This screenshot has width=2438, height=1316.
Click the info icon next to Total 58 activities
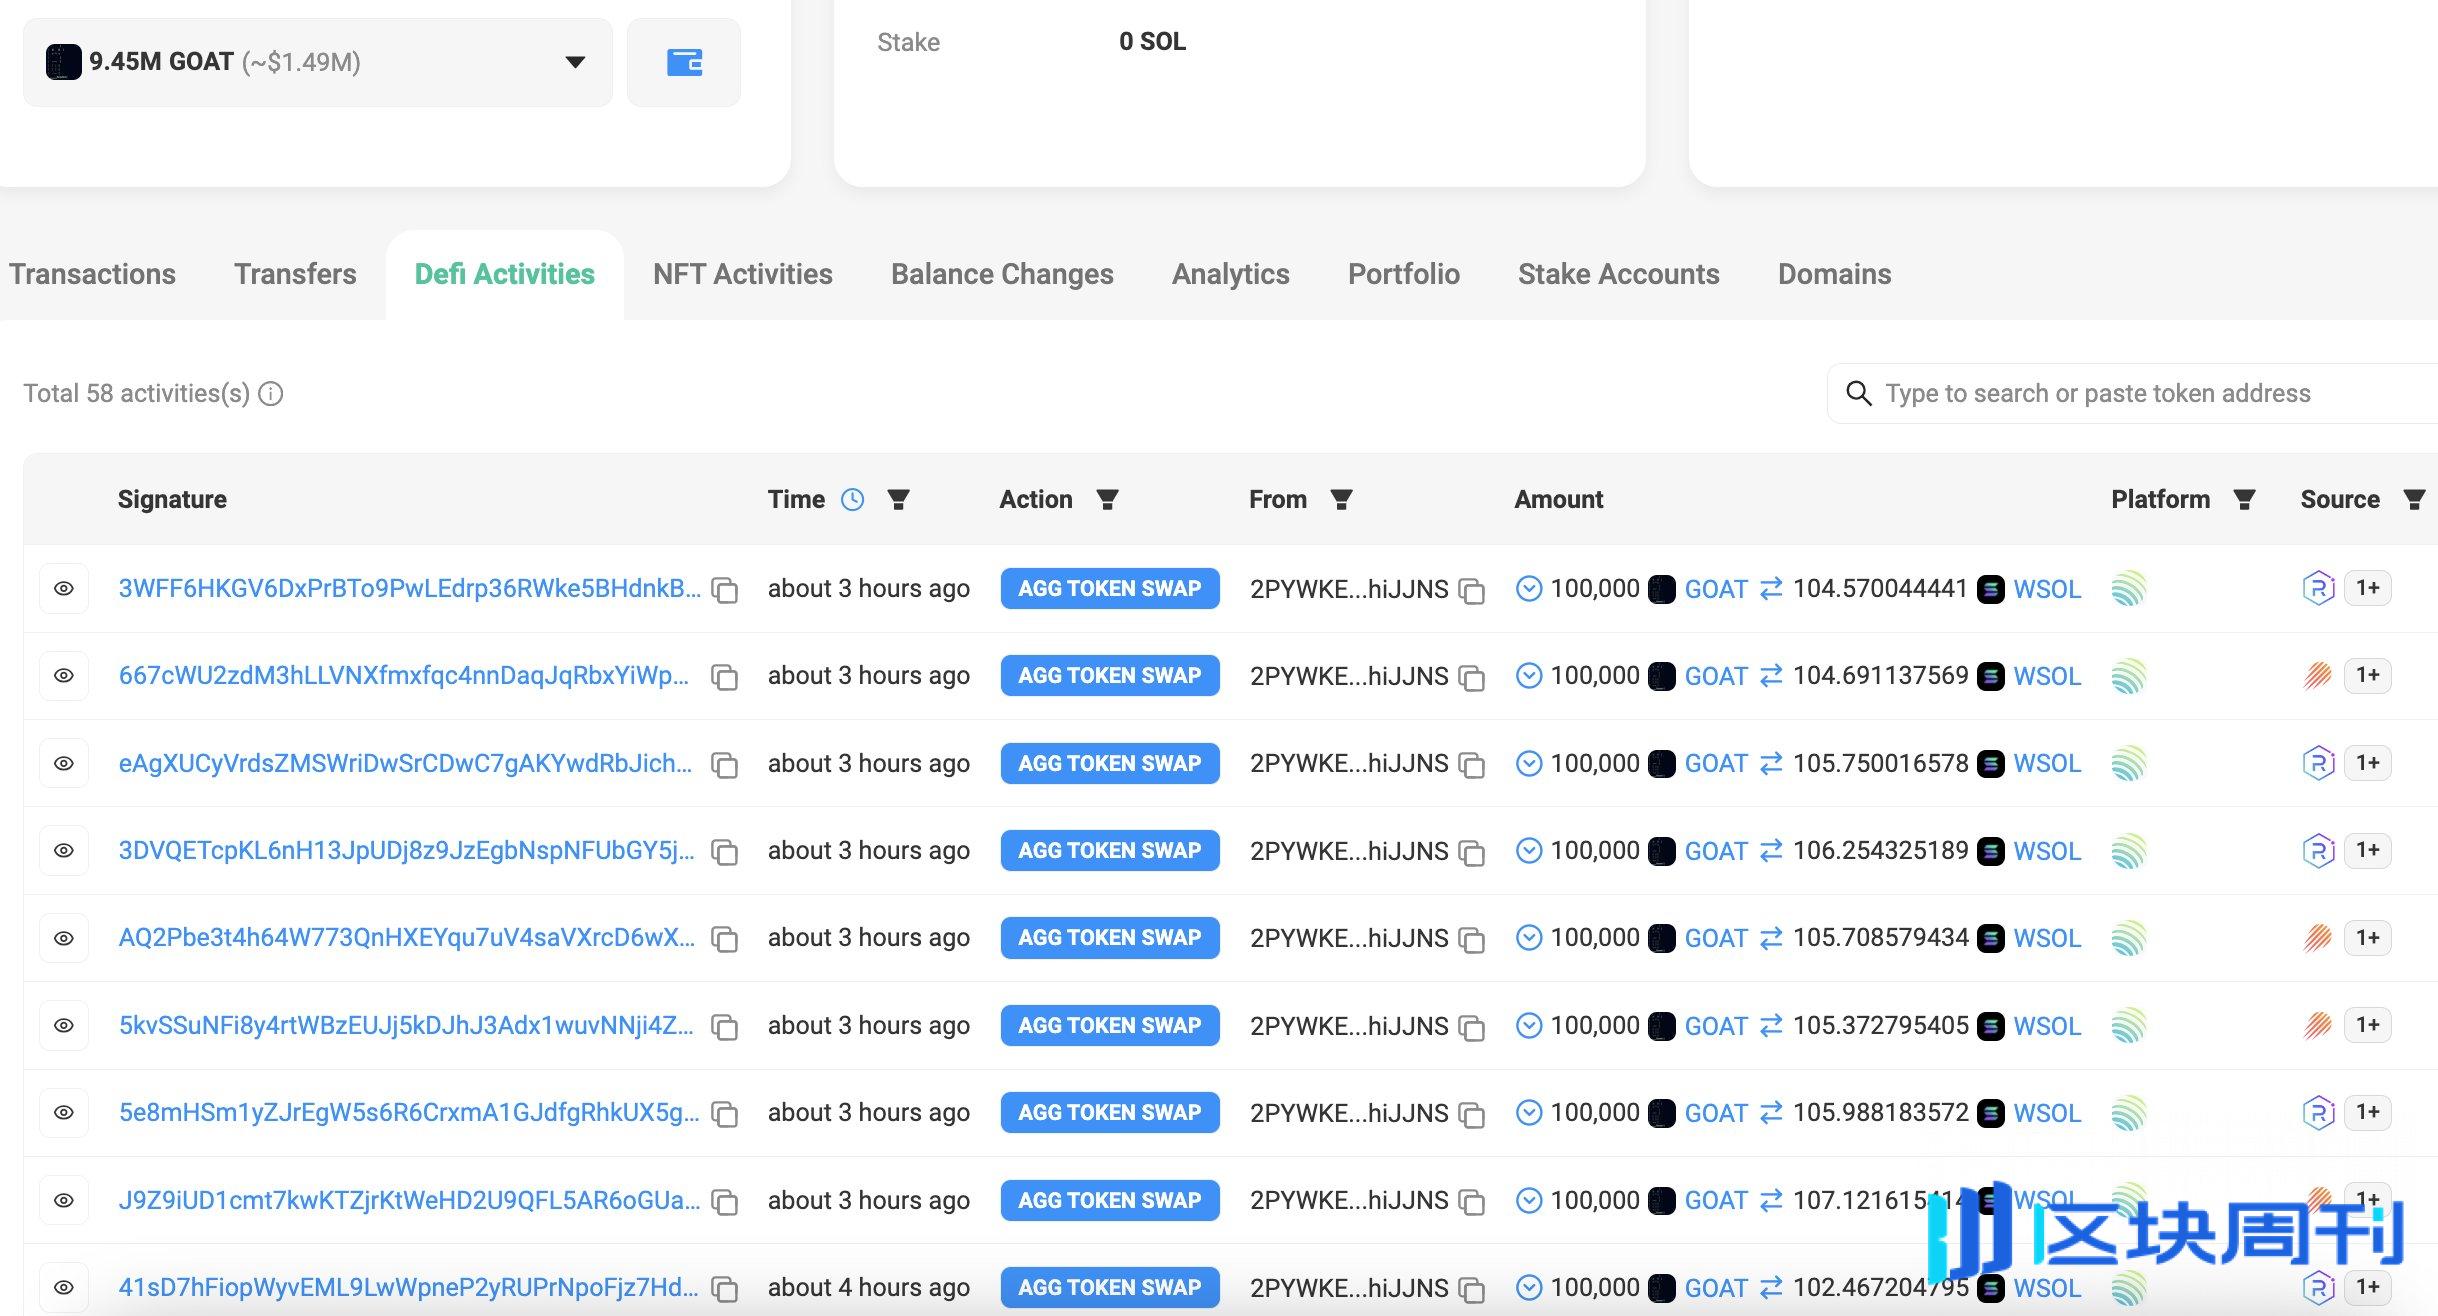[271, 394]
